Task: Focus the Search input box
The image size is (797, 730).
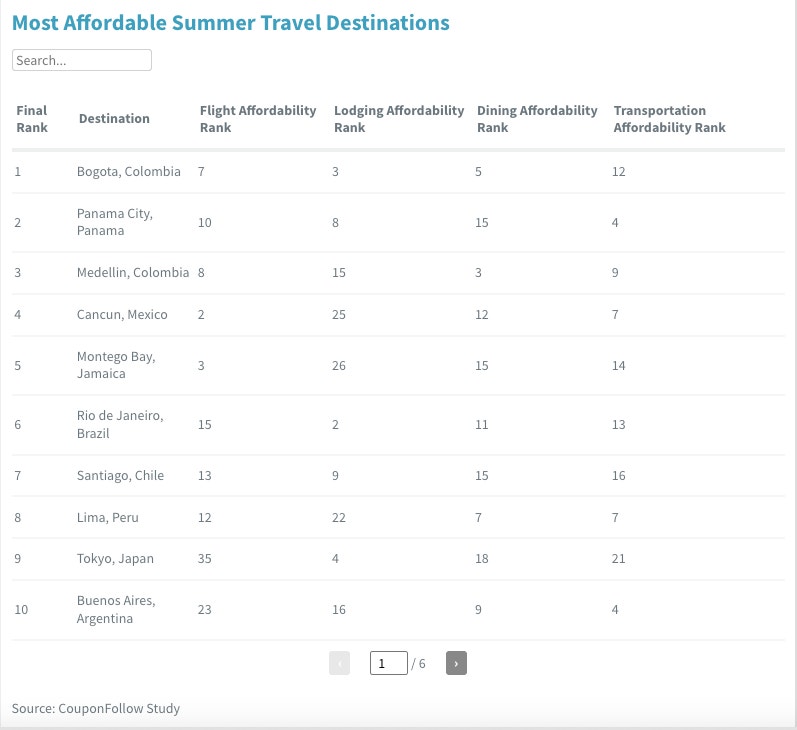Action: [x=82, y=60]
